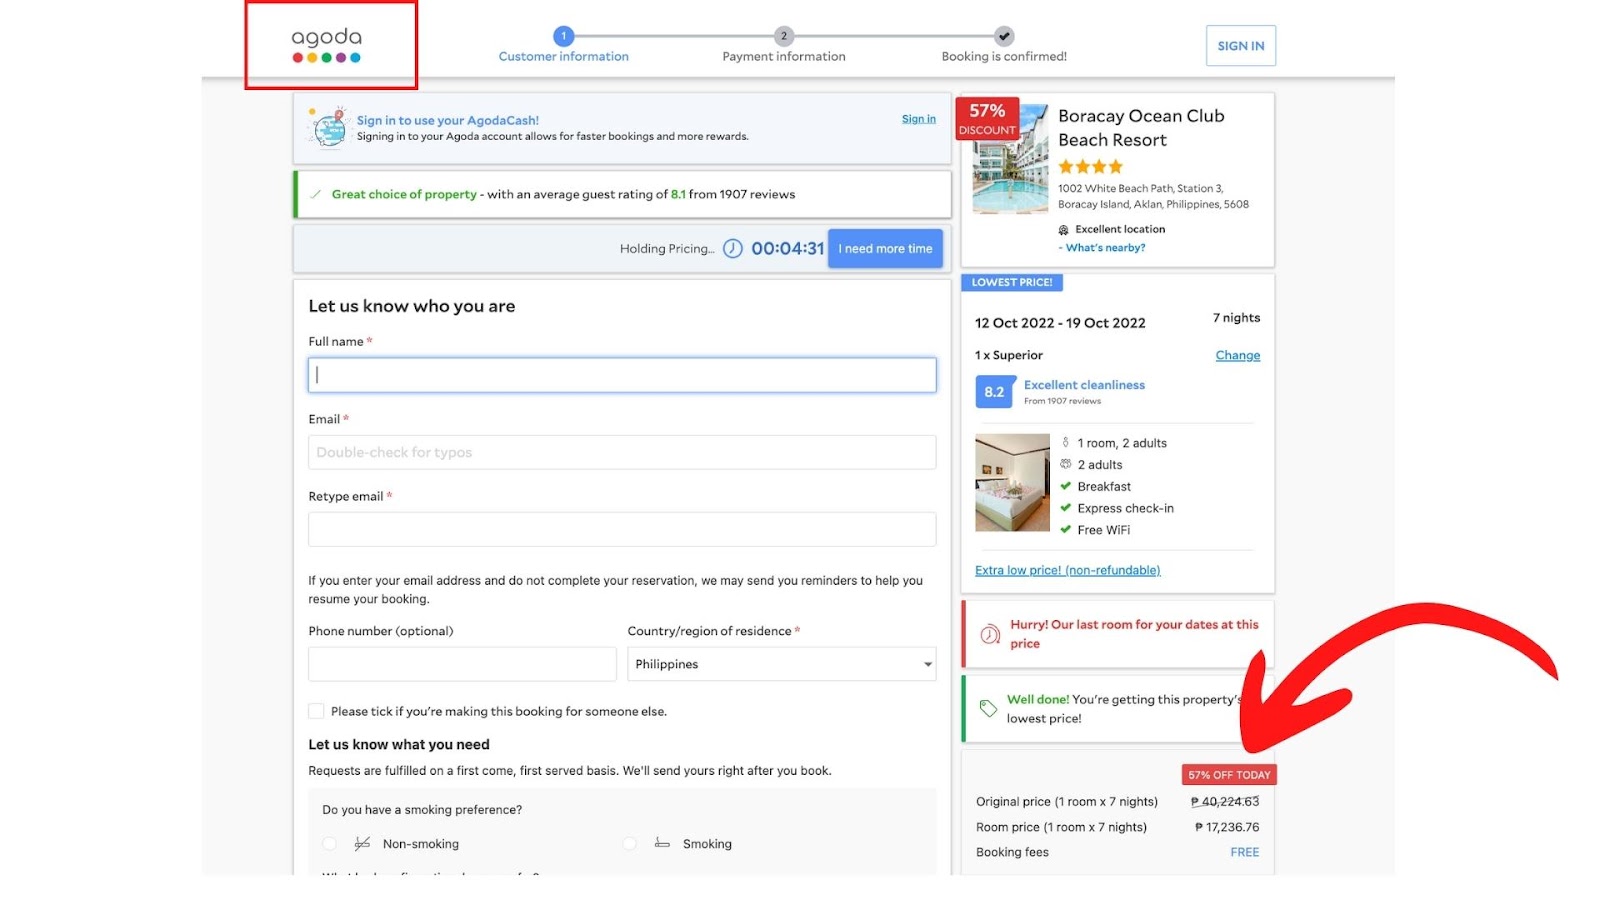
Task: Click the 1 x Superior room text
Action: pyautogui.click(x=1009, y=355)
